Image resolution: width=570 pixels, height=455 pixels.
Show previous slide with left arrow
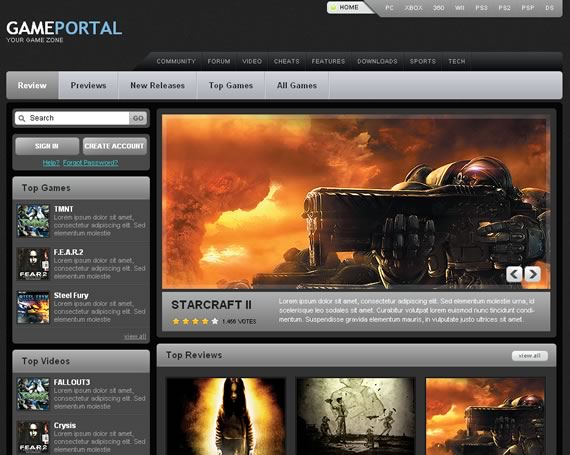coord(514,274)
